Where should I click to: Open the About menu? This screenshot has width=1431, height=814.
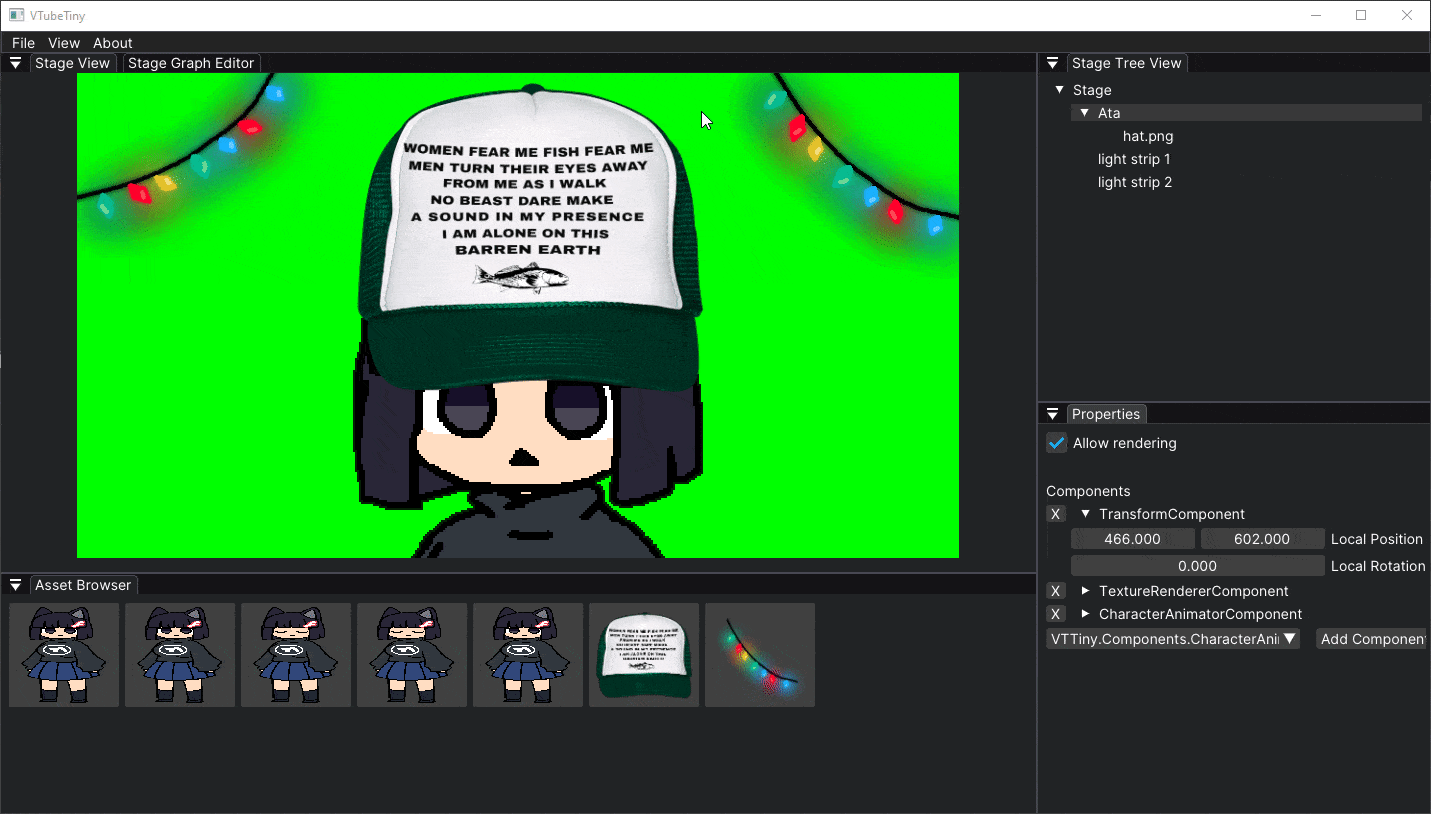point(113,43)
